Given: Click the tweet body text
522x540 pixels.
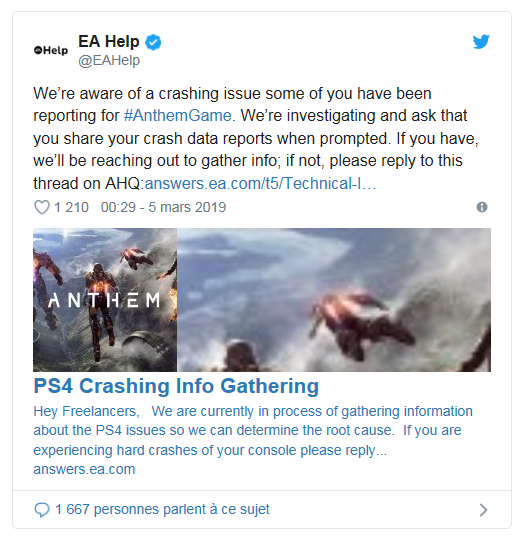Looking at the screenshot, I should (x=257, y=138).
